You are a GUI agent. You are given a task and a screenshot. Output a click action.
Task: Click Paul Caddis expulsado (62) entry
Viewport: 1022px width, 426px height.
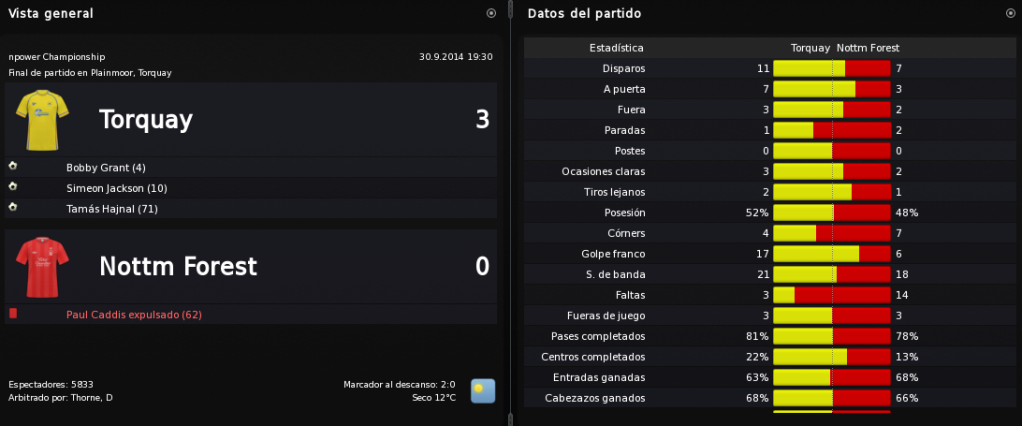click(x=134, y=315)
